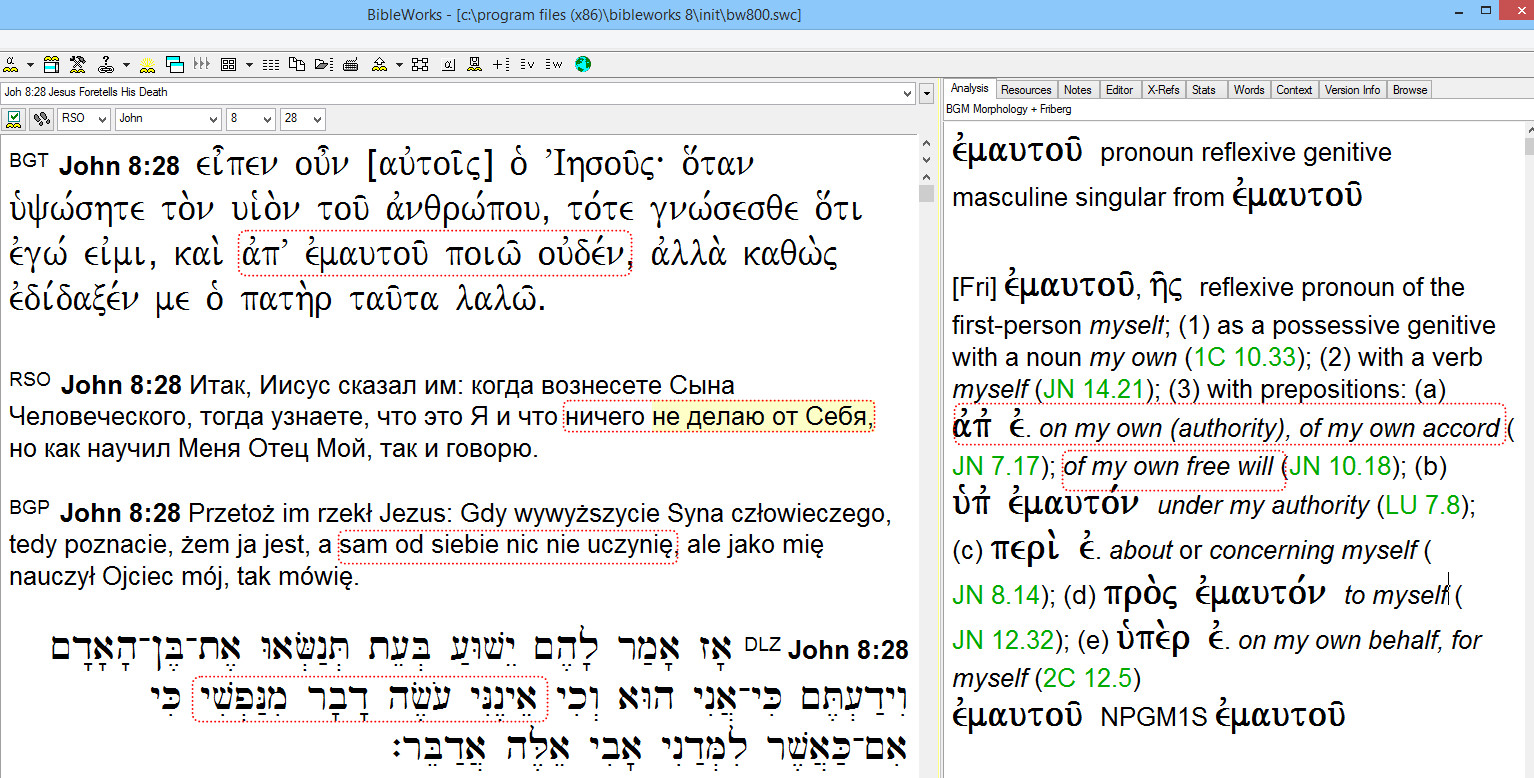Follow the JN 7.17 reference link
This screenshot has height=778, width=1534.
[x=997, y=466]
